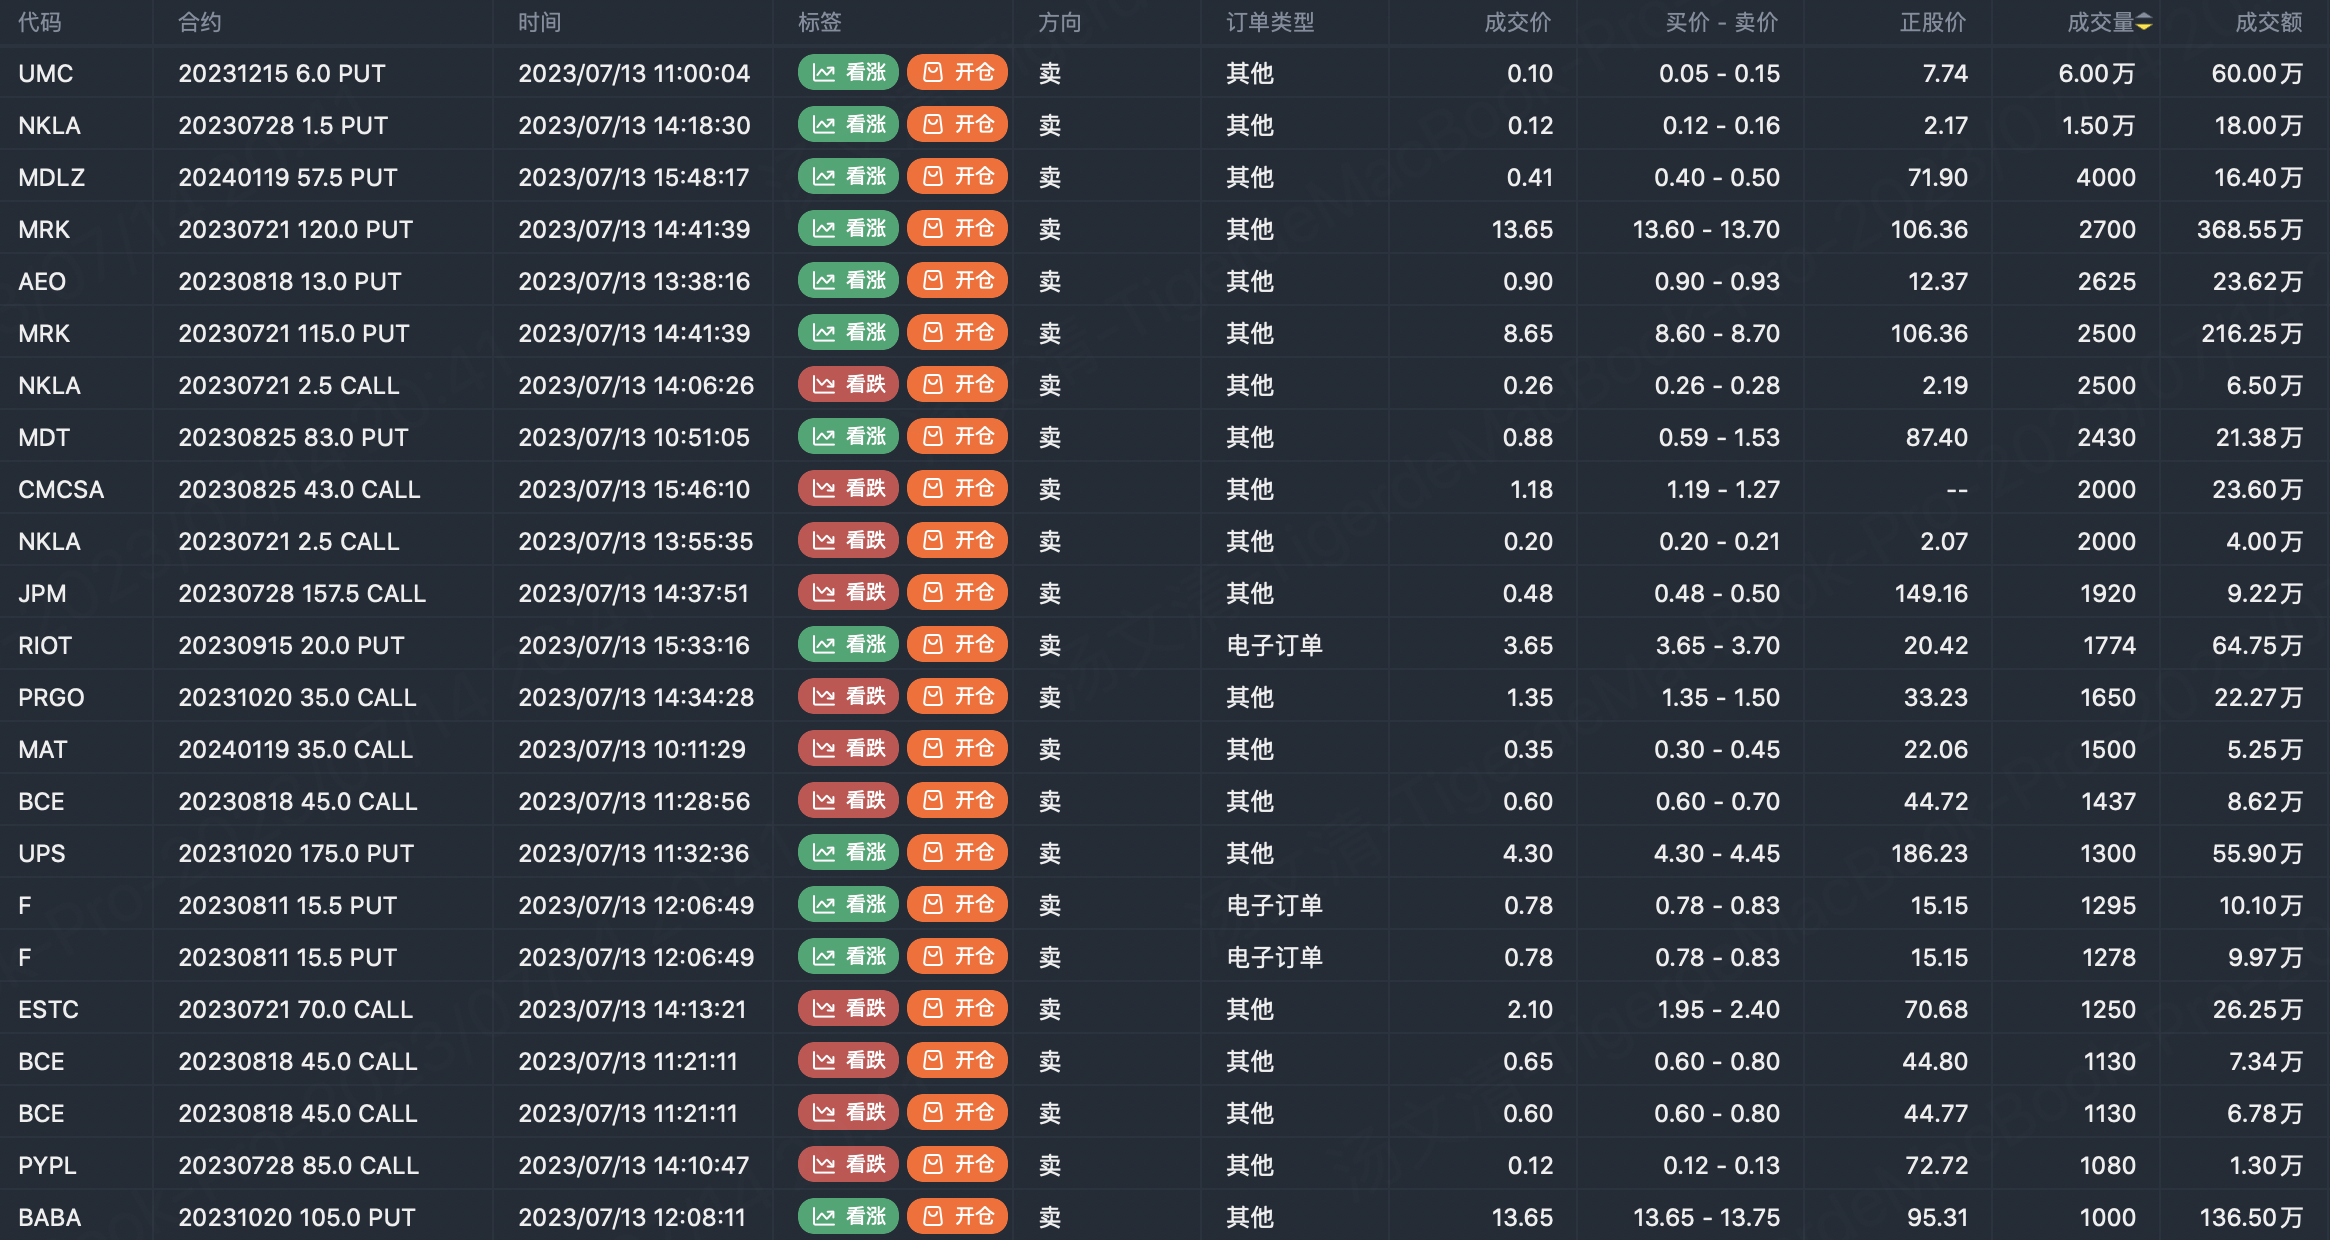Image resolution: width=2330 pixels, height=1240 pixels.
Task: Sort by the 成交额 column header
Action: coord(2268,23)
